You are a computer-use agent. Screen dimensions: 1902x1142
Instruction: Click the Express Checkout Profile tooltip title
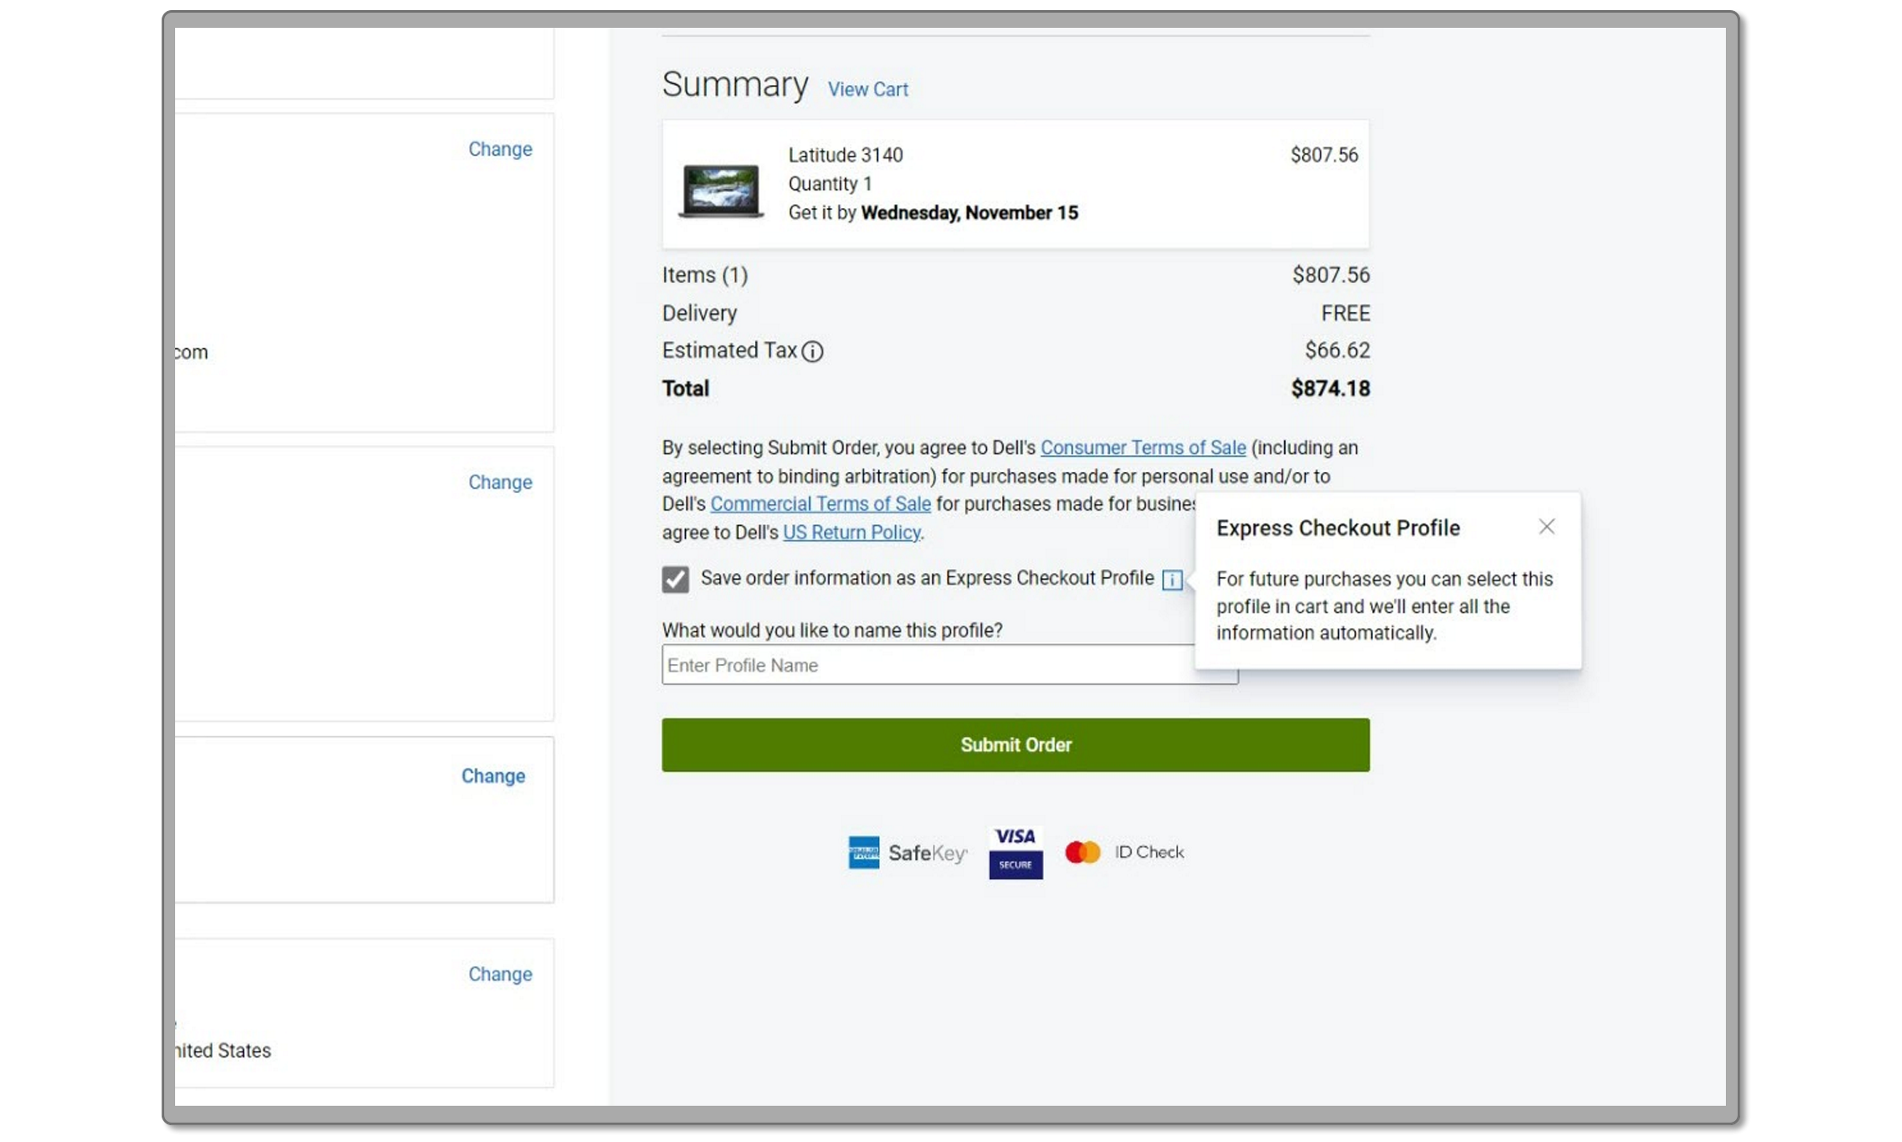click(1337, 528)
